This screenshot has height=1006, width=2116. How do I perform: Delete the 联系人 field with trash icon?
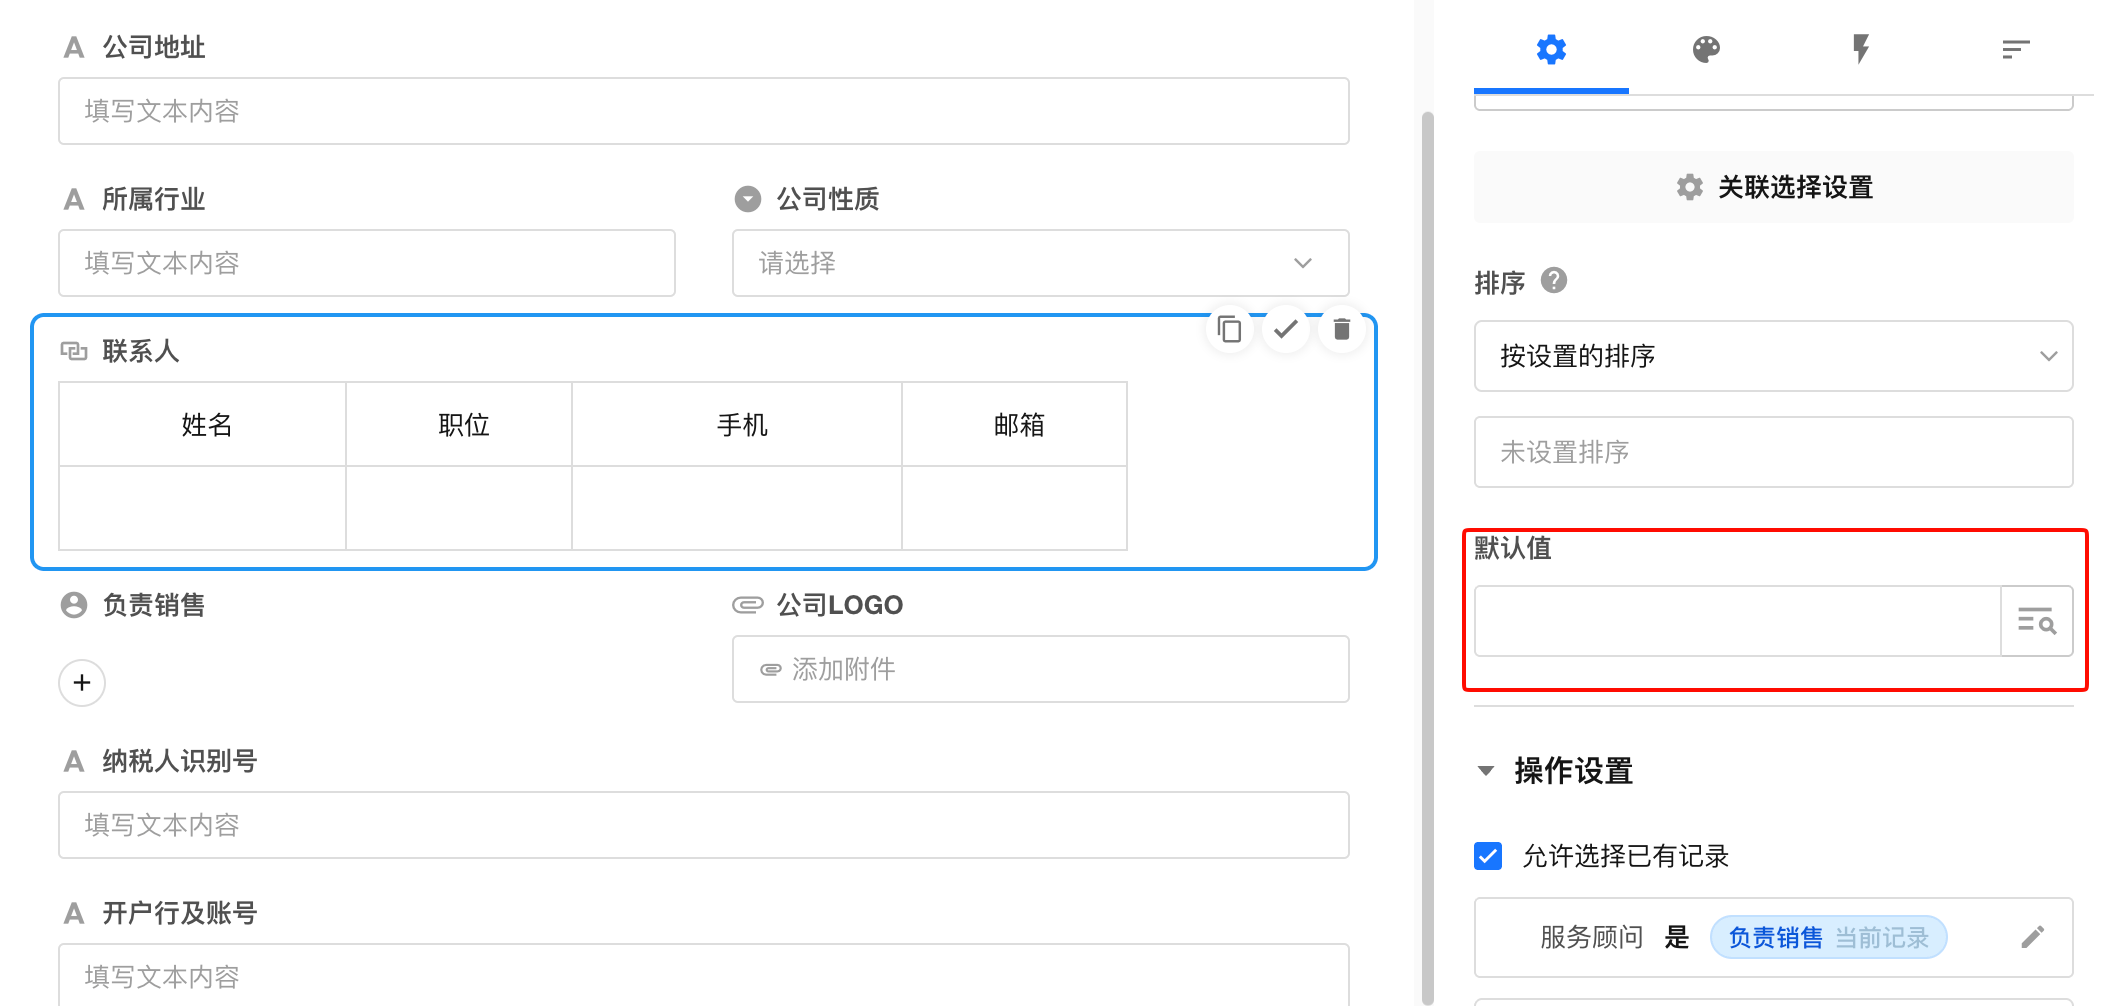1342,329
